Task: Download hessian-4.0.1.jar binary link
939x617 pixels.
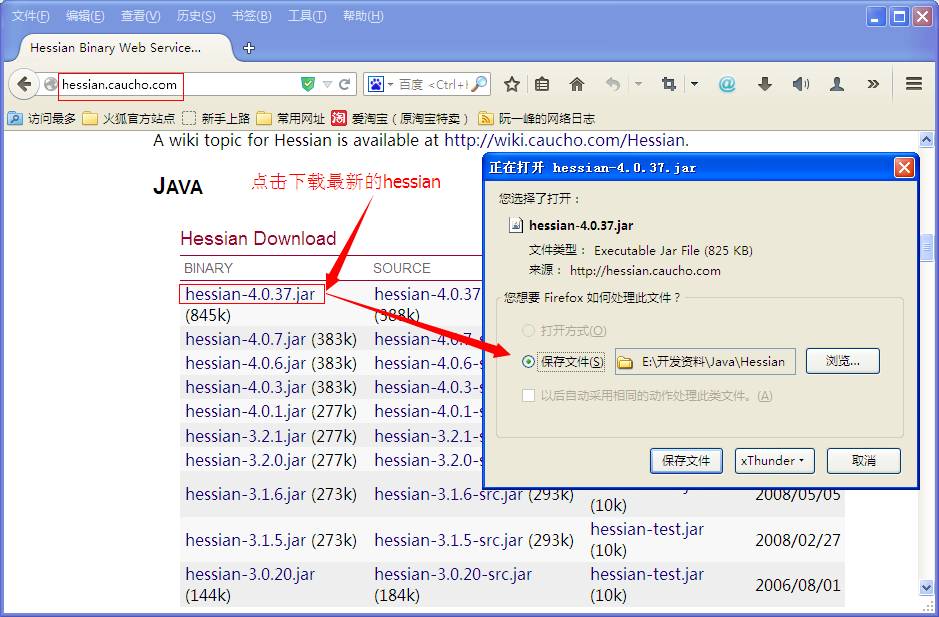Action: [246, 411]
